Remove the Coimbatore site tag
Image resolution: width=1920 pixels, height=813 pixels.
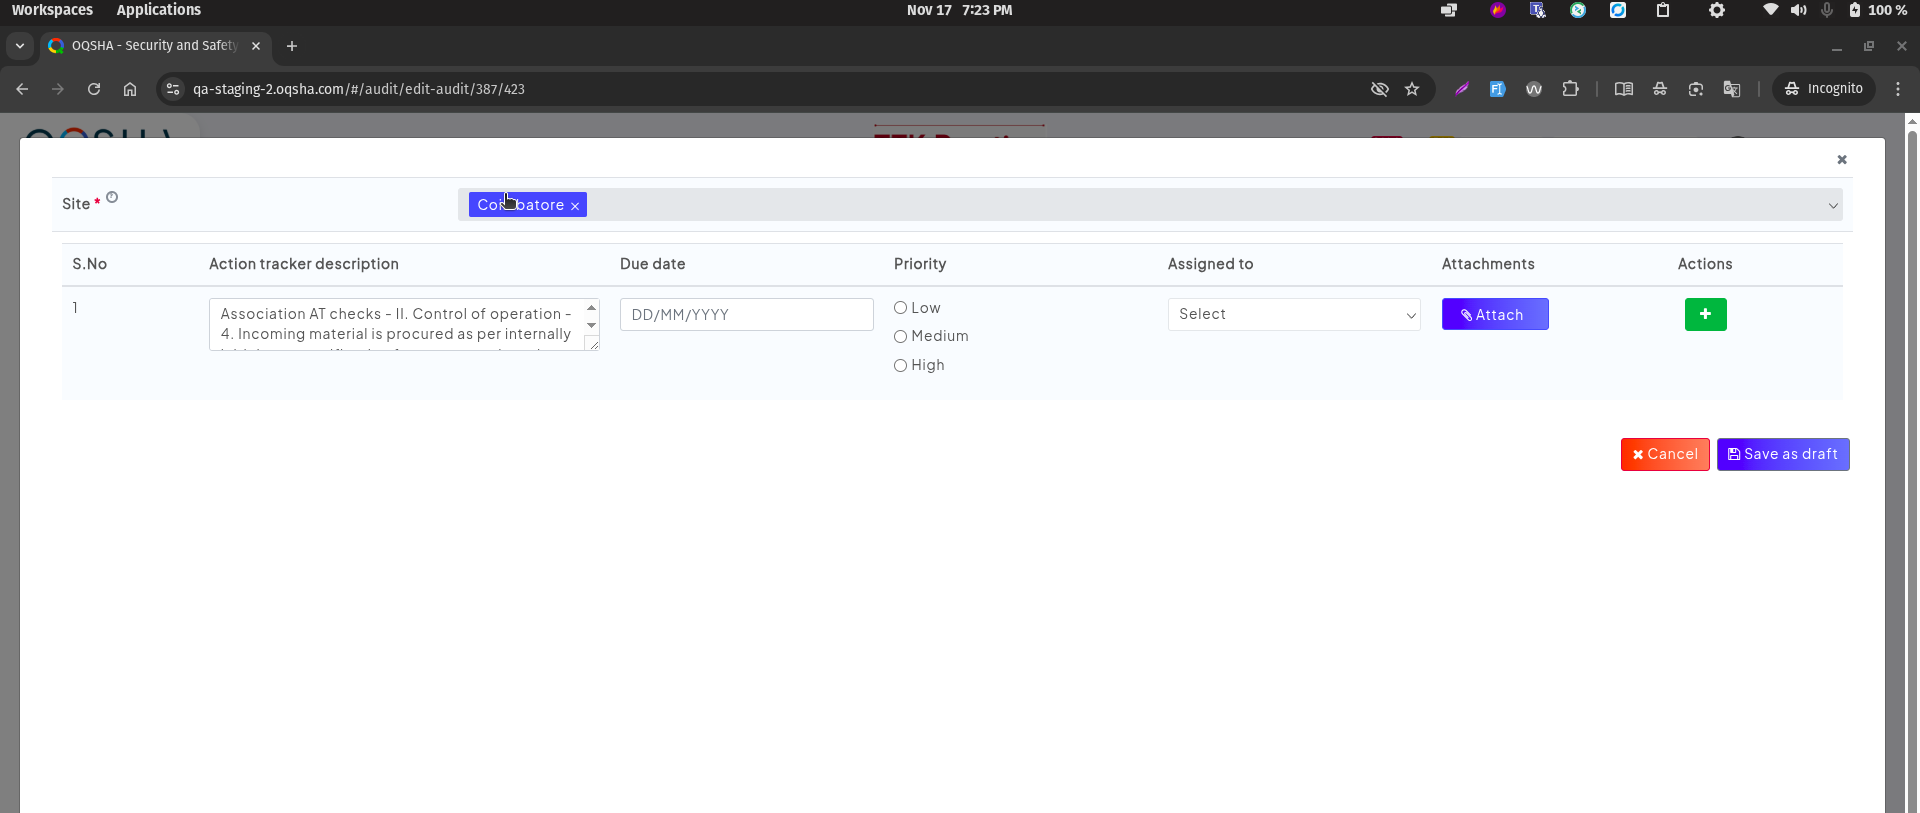(575, 206)
